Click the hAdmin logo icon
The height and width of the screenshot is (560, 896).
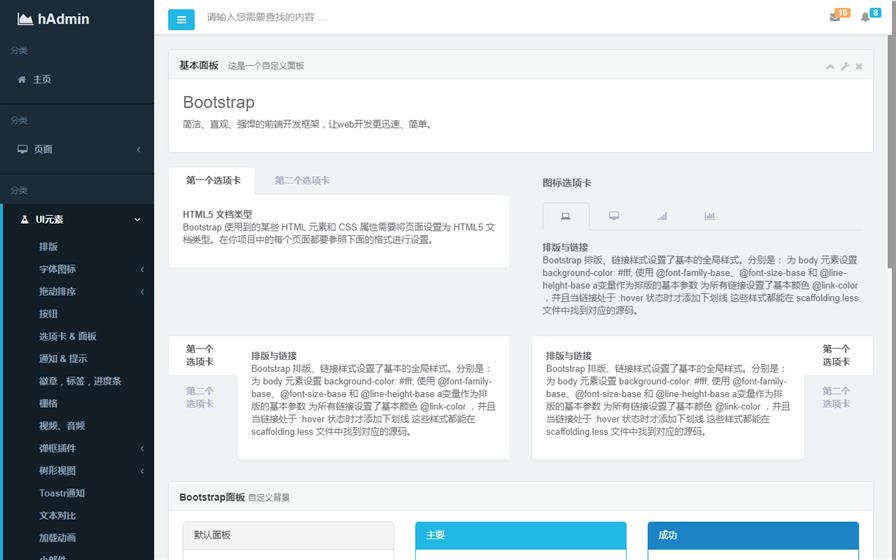[25, 19]
